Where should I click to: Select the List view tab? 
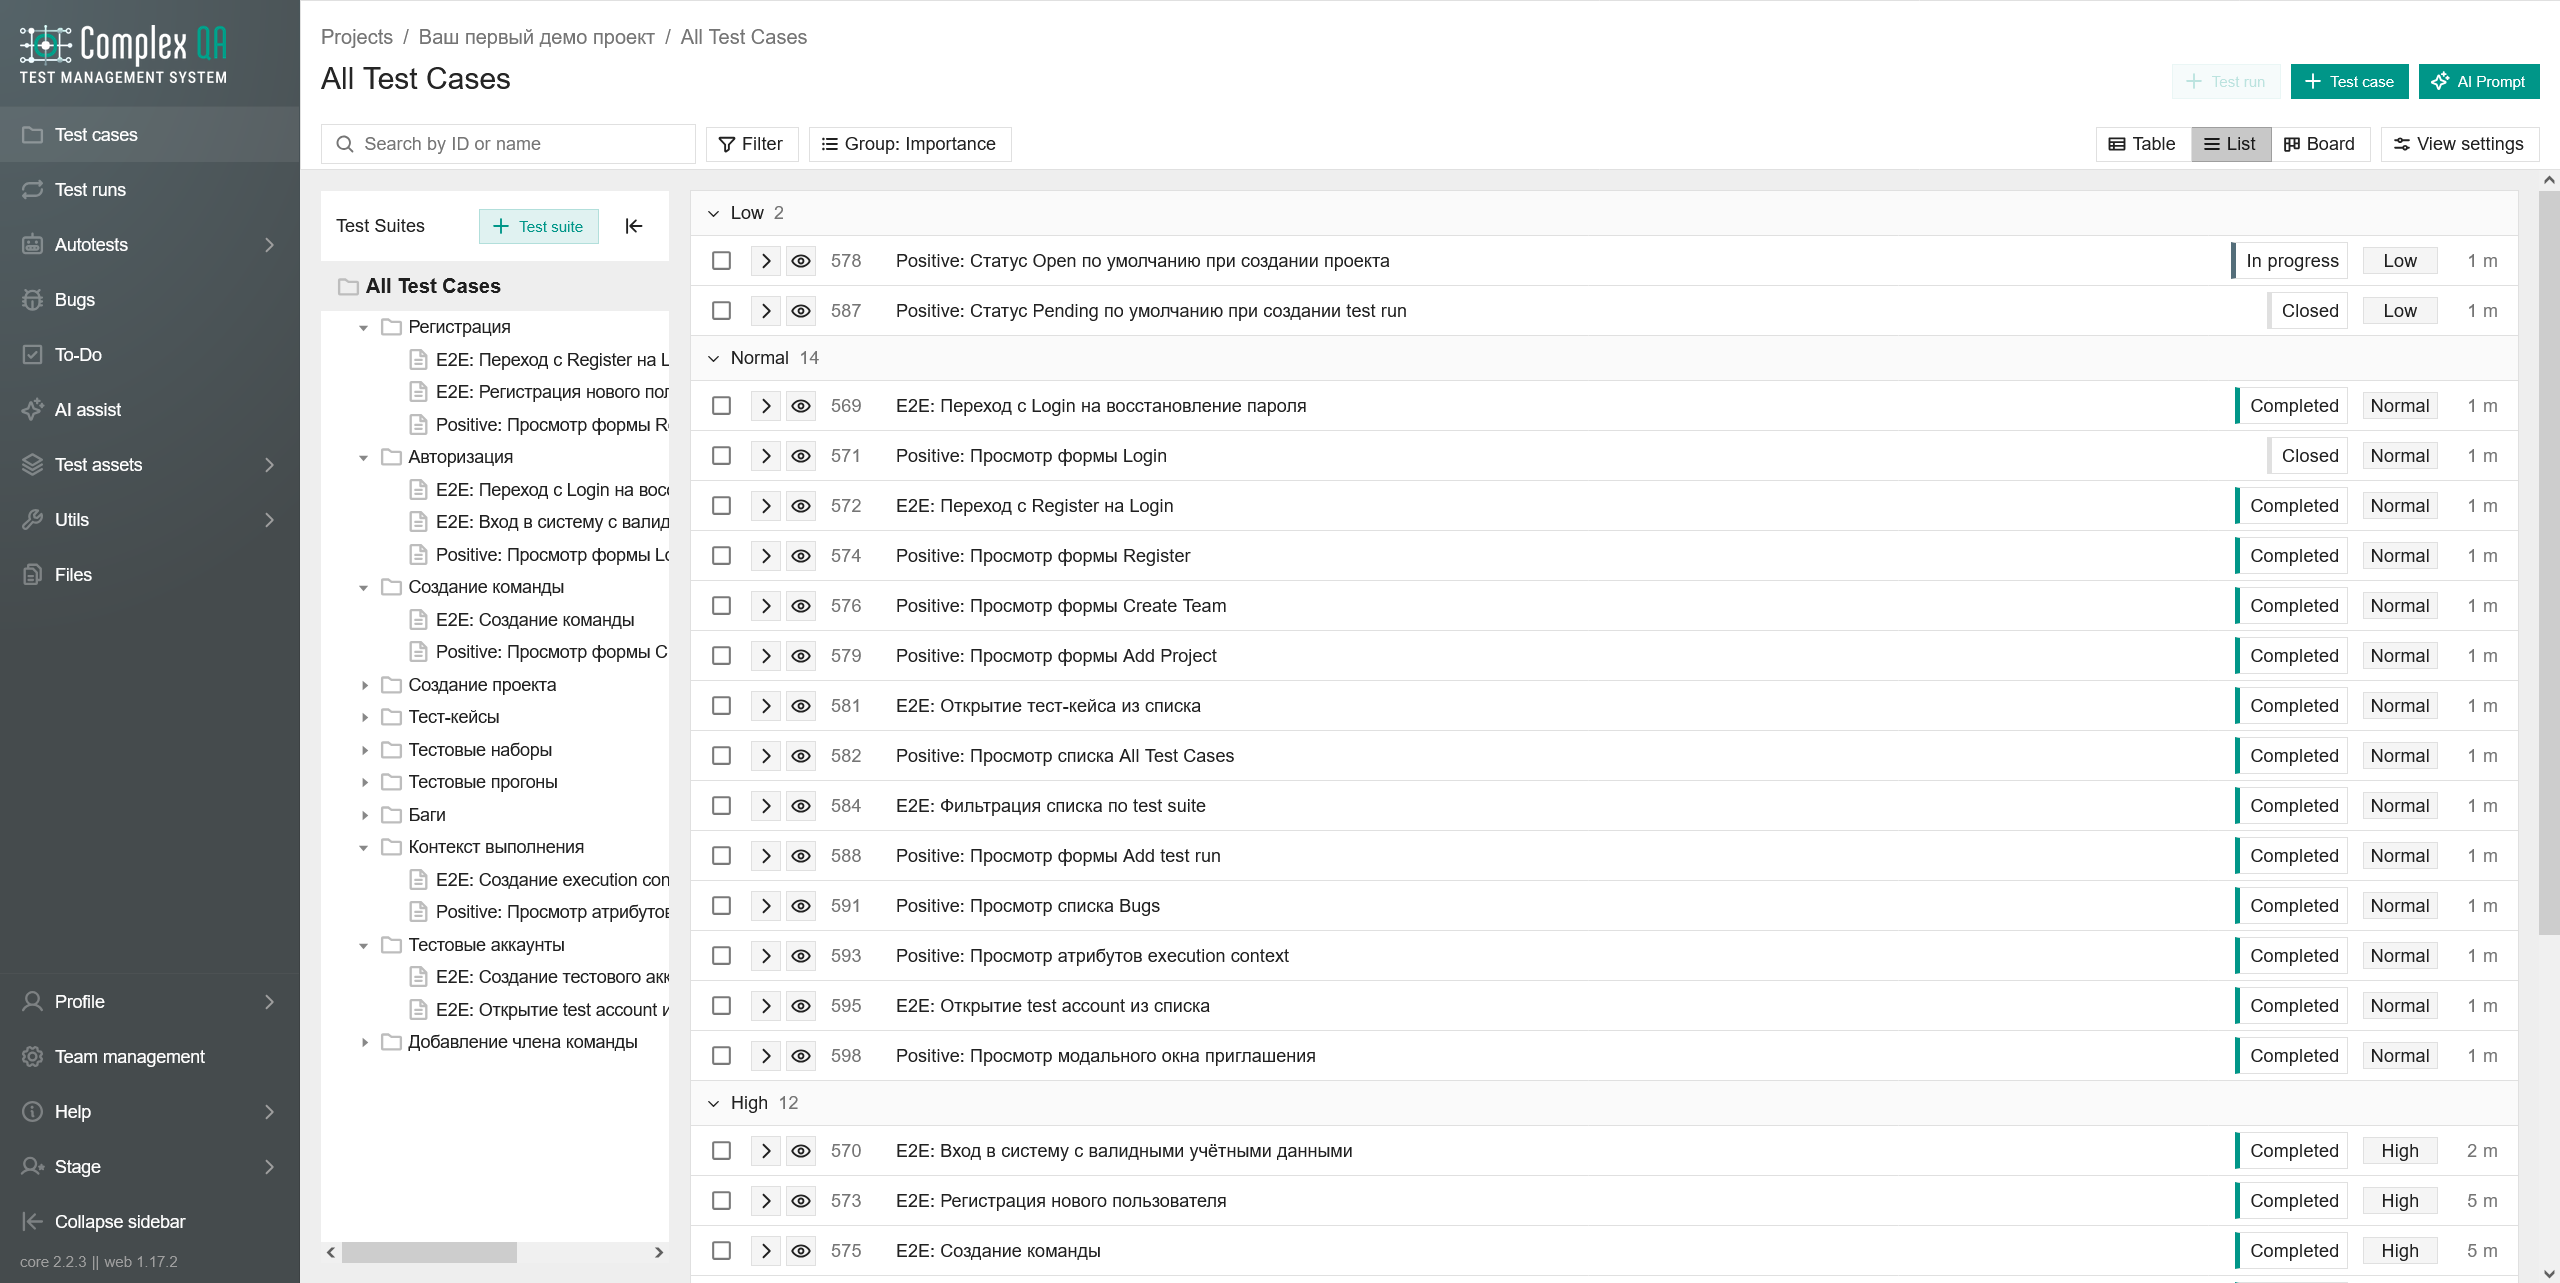pos(2230,144)
